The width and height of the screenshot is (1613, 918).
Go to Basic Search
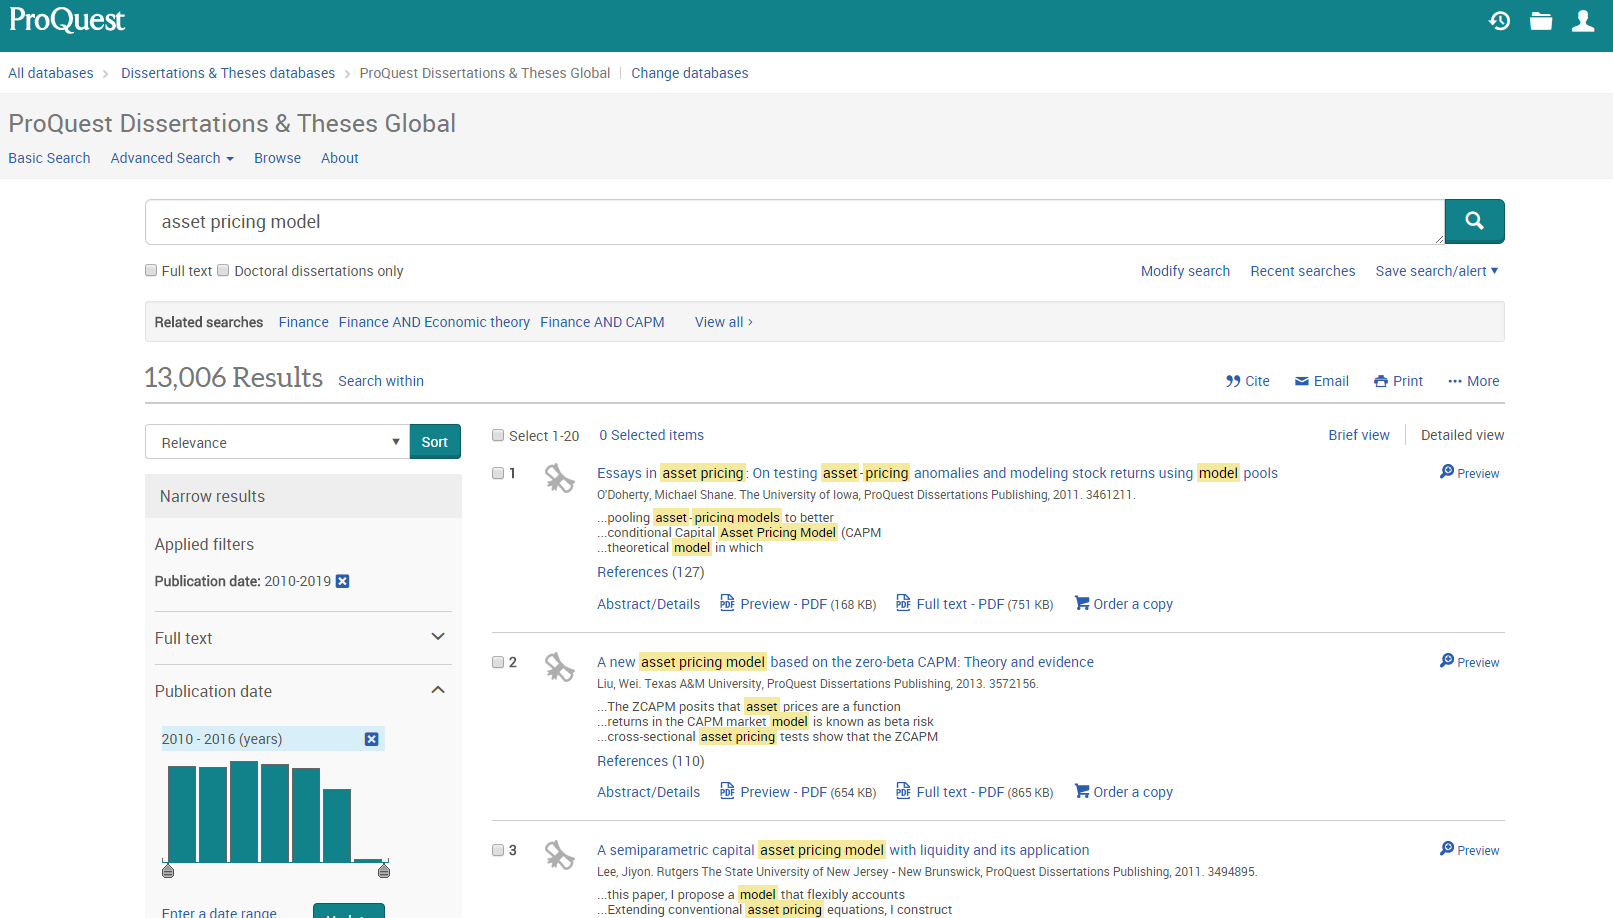(x=49, y=158)
